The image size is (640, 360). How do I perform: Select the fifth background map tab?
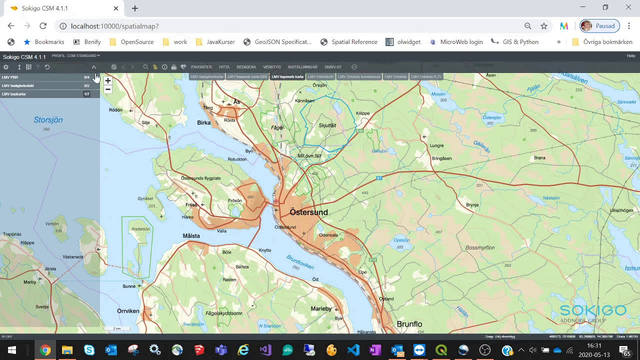coord(359,77)
